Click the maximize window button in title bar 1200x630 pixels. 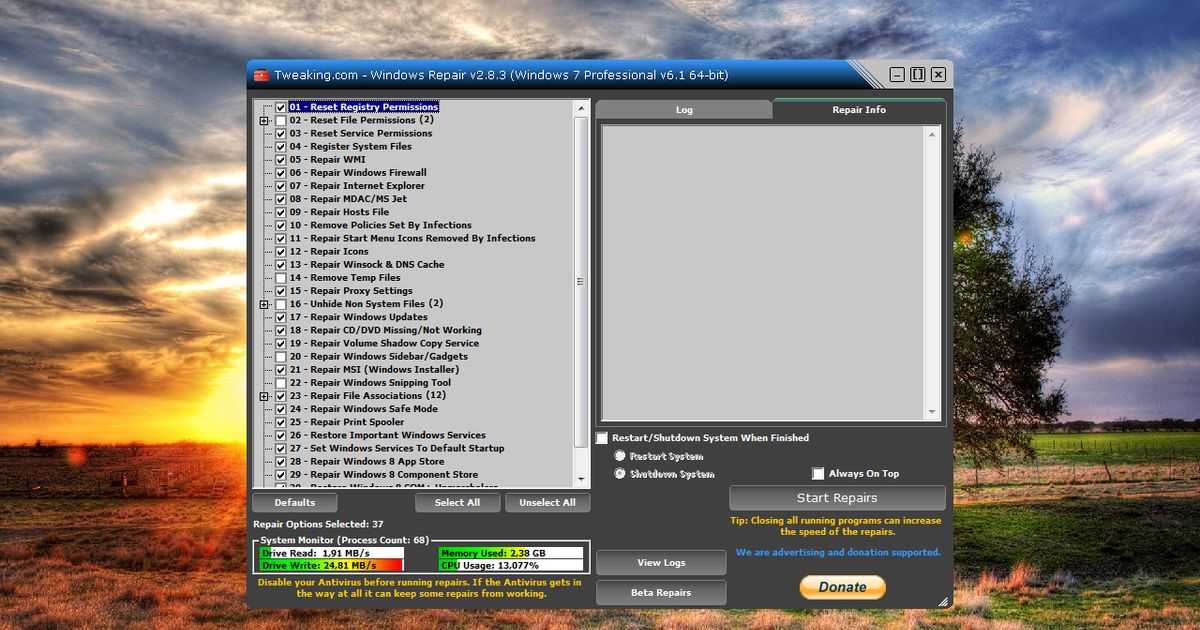(917, 75)
